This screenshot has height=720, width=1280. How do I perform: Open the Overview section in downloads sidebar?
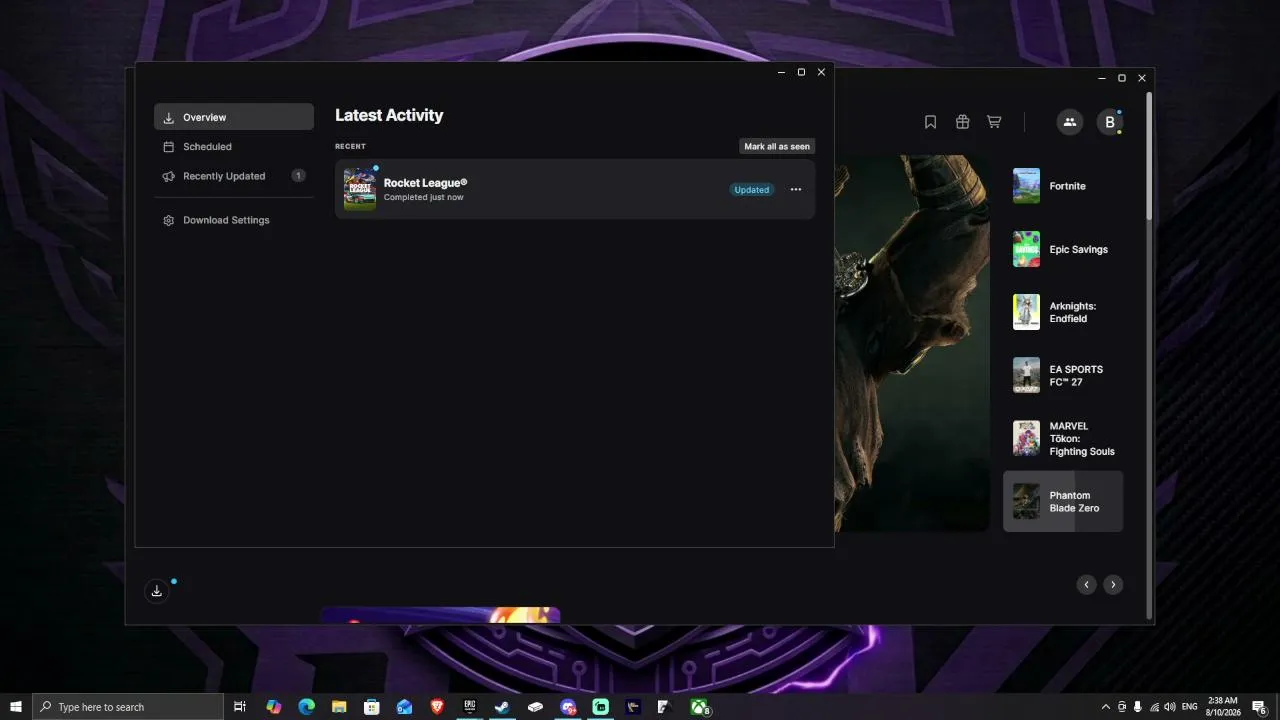tap(234, 117)
